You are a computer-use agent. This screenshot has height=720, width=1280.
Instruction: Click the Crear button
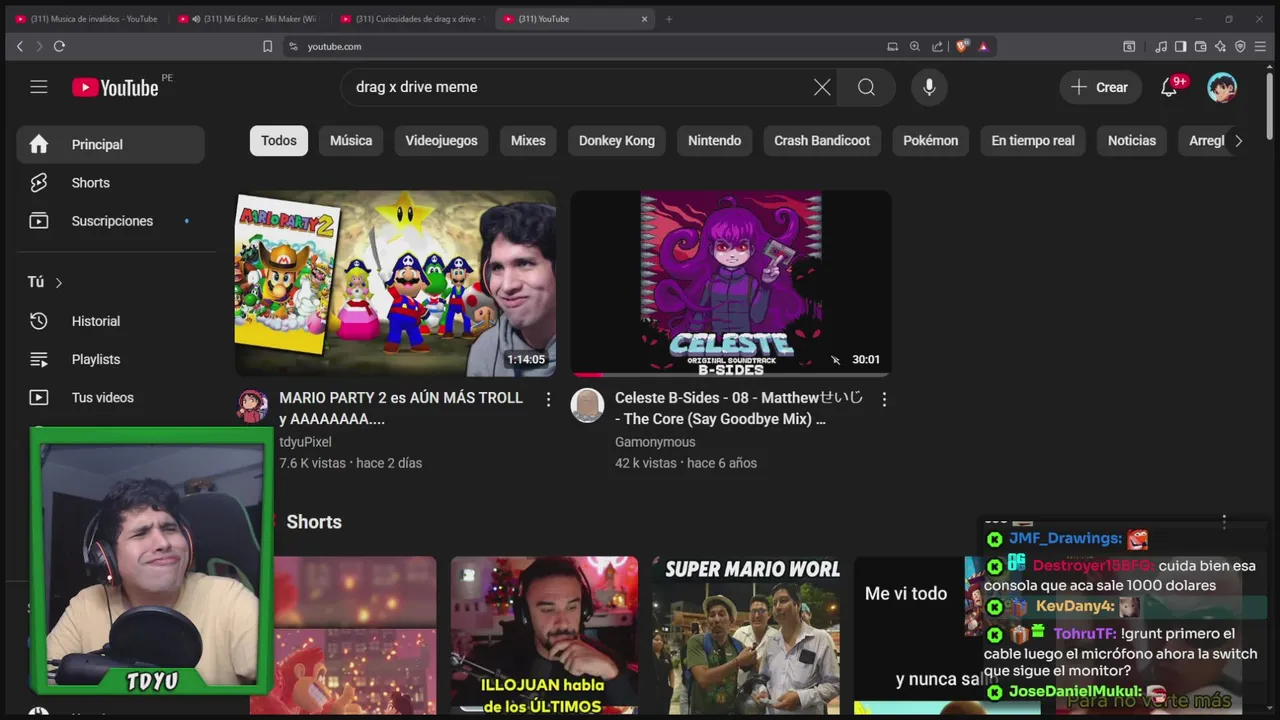tap(1100, 87)
